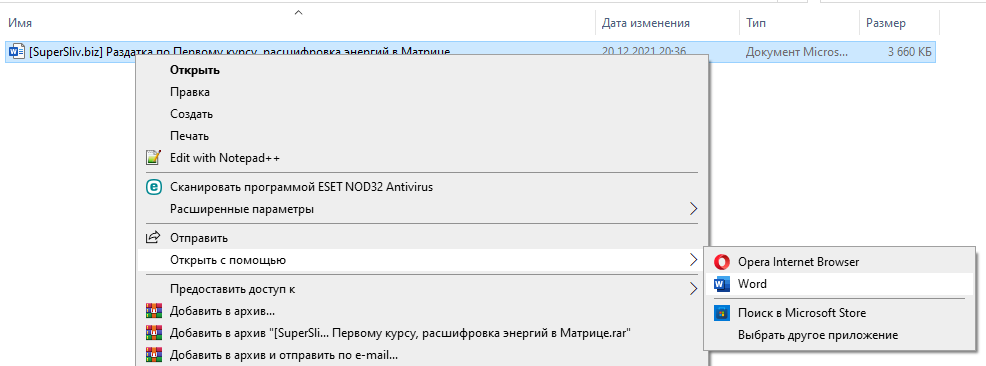Screen dimensions: 986x366
Task: Choose Открыть from the context menu
Action: pos(423,70)
